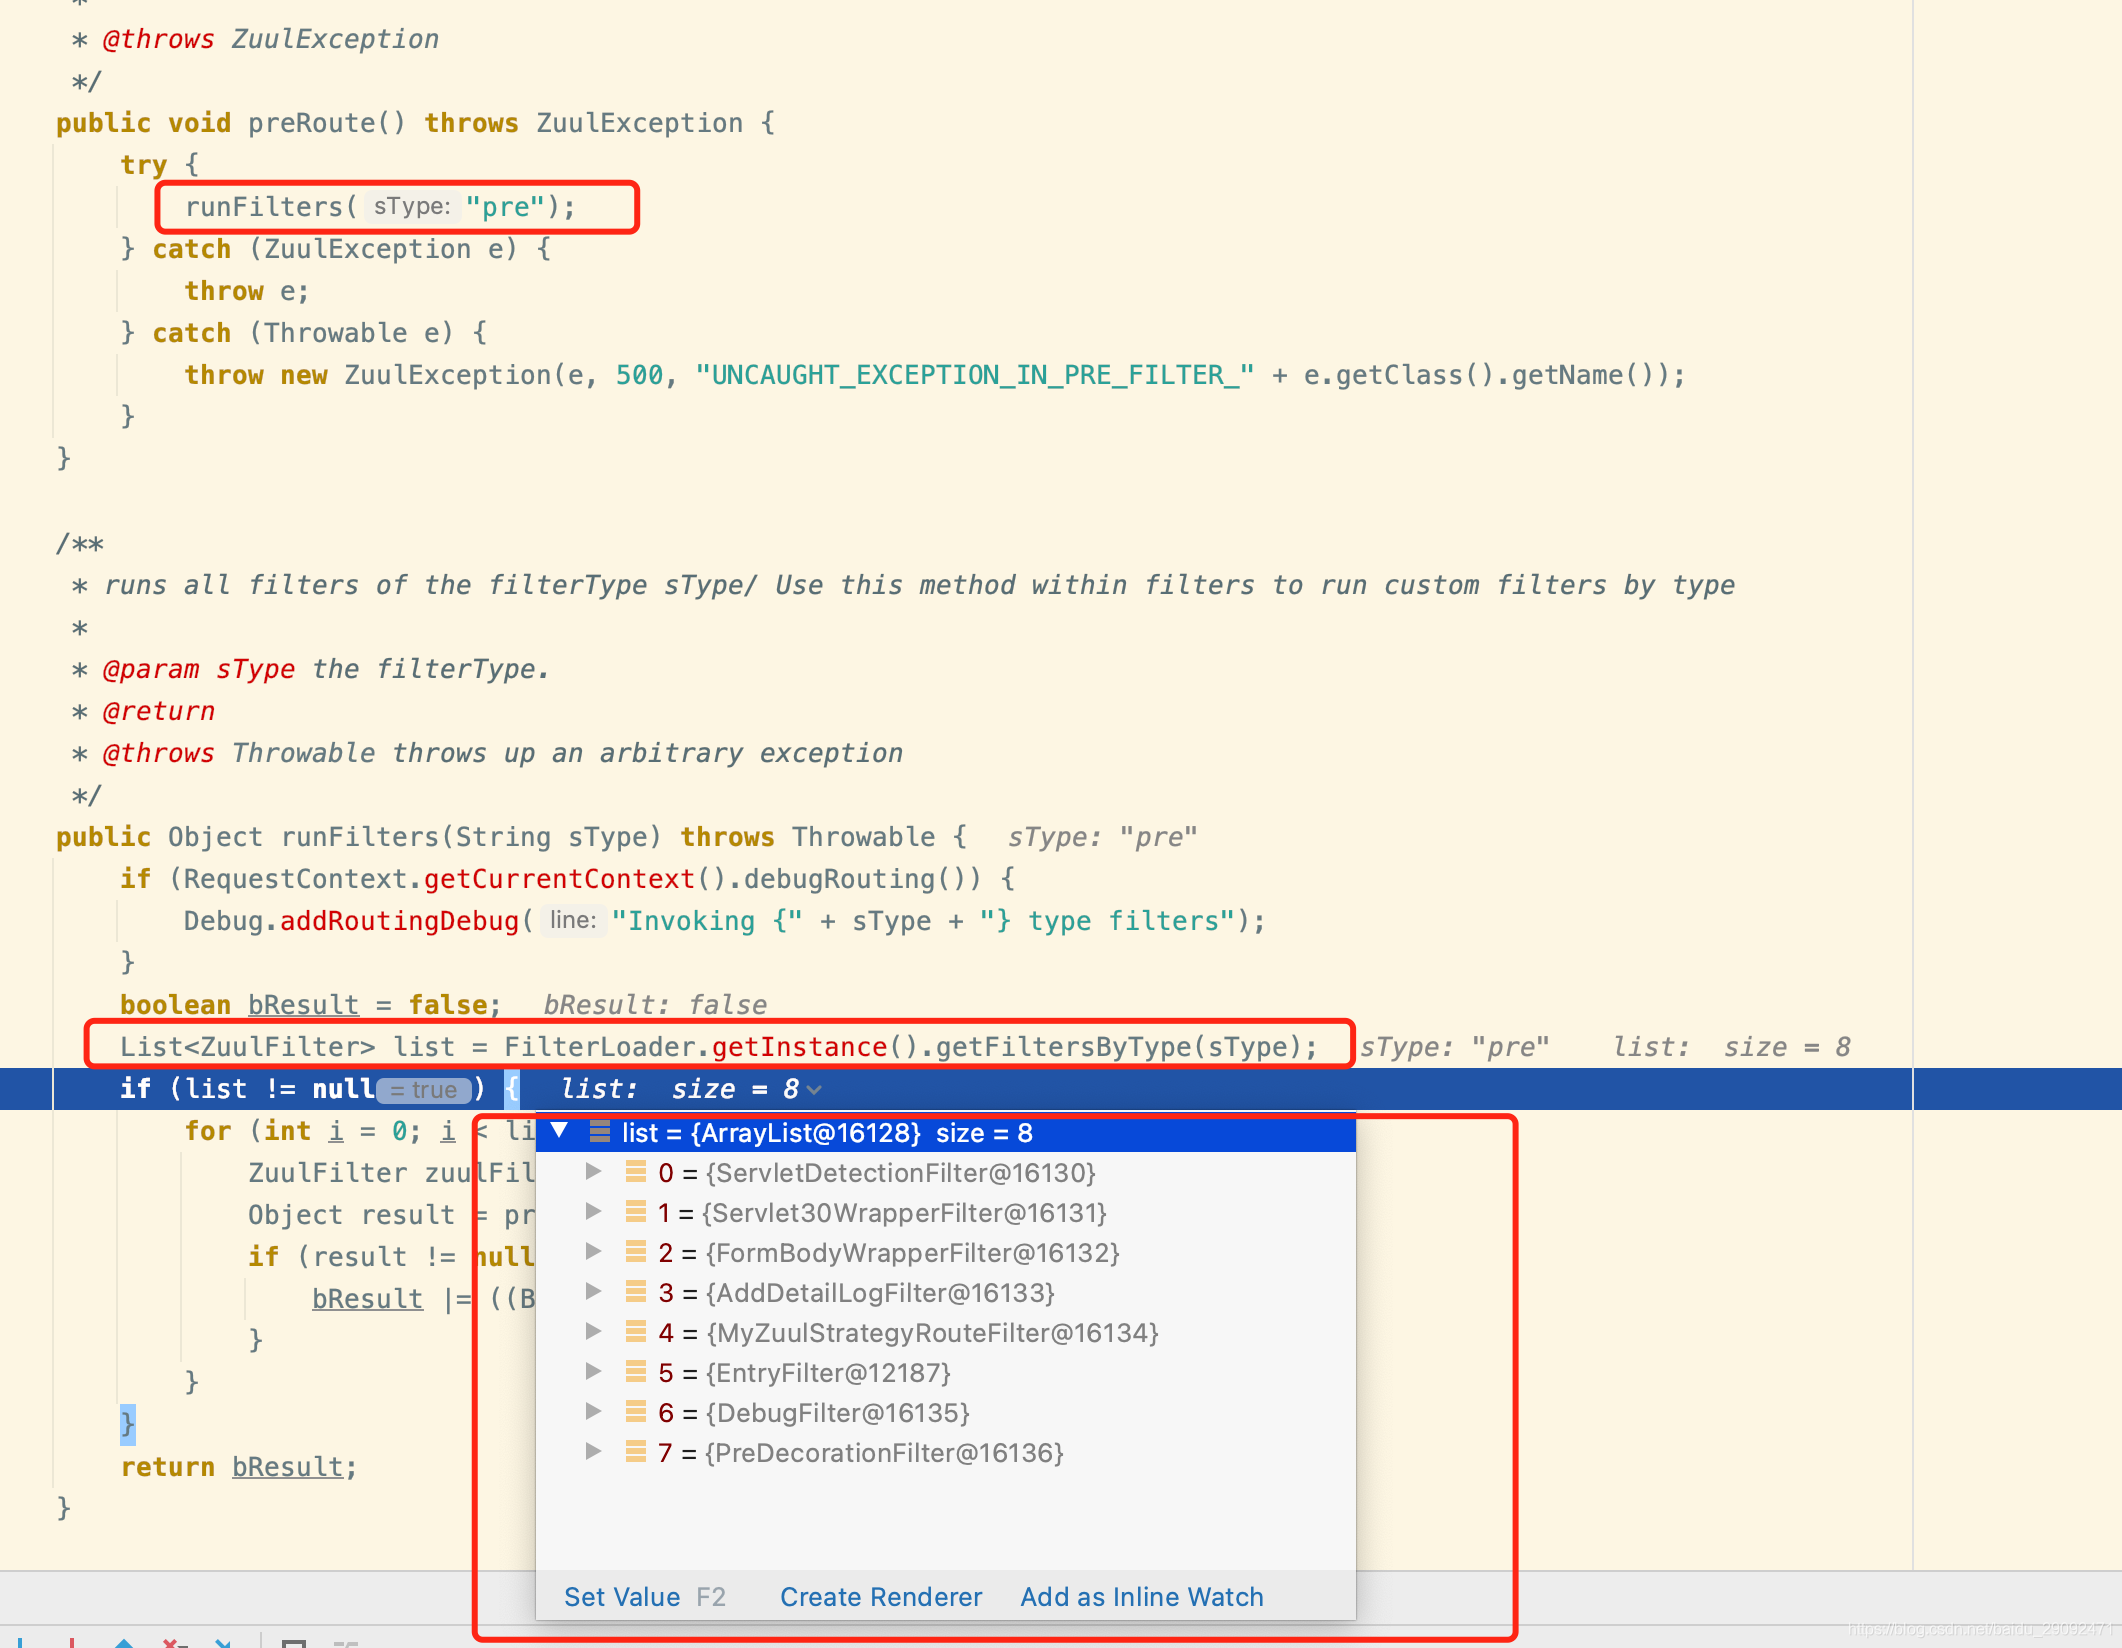Select the {EntryFilter@12187} row

pyautogui.click(x=946, y=1372)
